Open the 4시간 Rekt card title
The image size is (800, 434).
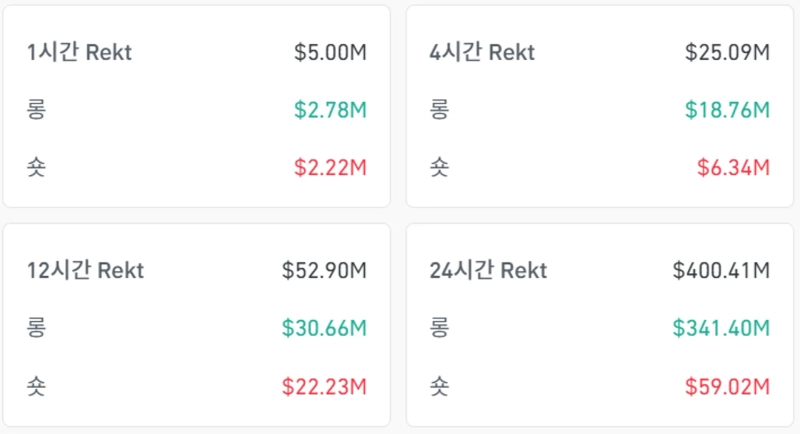pyautogui.click(x=481, y=52)
